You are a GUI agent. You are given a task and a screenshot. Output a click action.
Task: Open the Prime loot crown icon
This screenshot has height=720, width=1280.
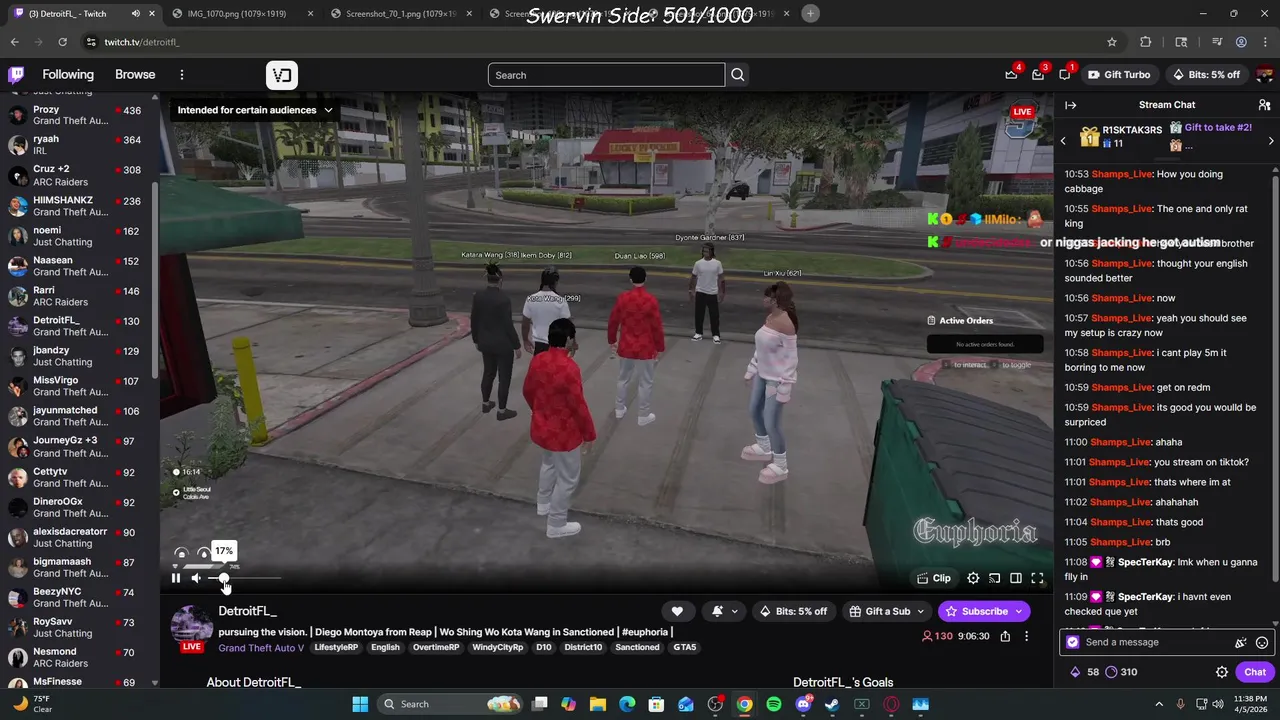(x=1012, y=75)
